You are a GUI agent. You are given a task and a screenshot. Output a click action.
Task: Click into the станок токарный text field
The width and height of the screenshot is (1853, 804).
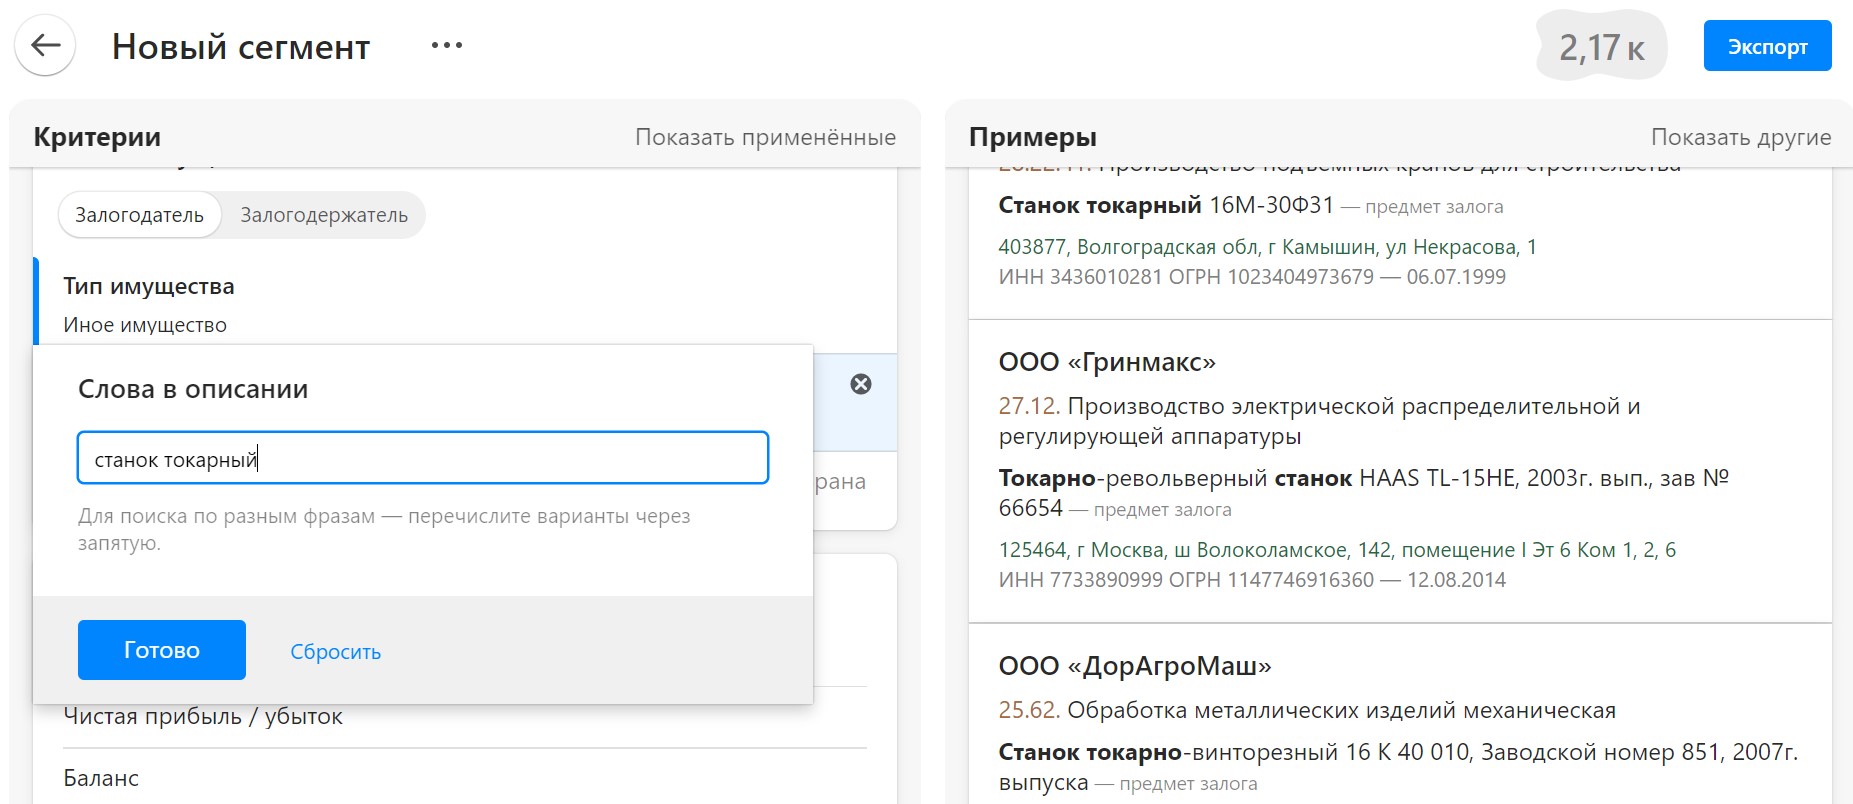click(x=422, y=459)
